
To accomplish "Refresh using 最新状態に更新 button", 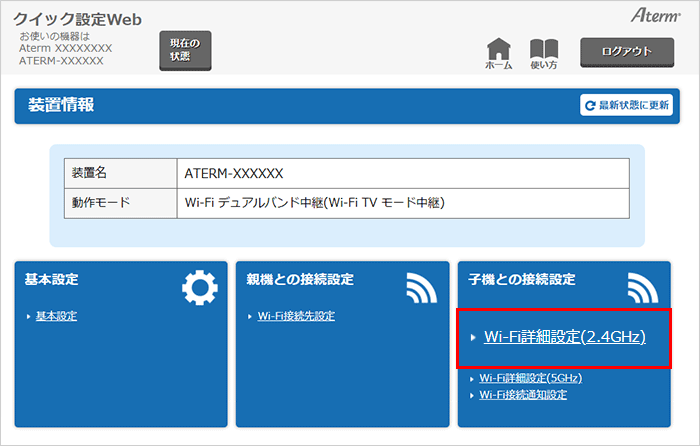I will tap(626, 105).
